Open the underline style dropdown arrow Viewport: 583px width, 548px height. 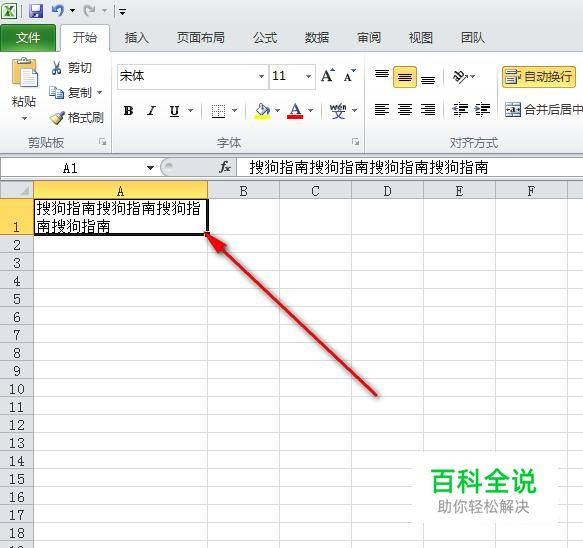tap(190, 111)
